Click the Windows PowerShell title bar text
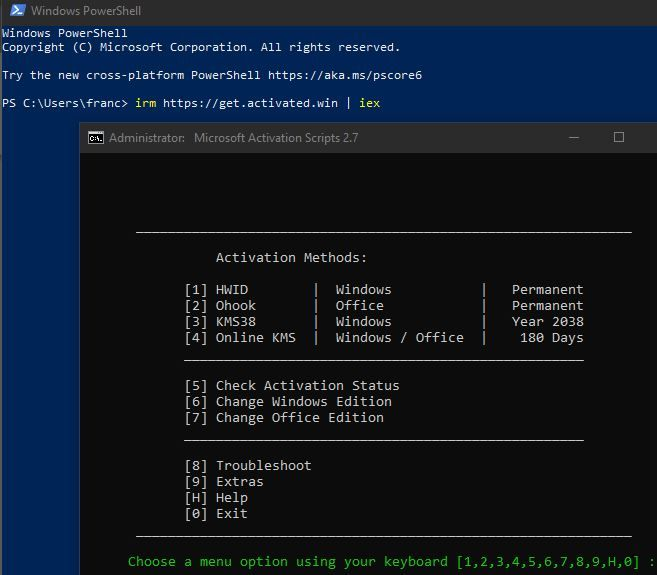657x575 pixels. (86, 11)
